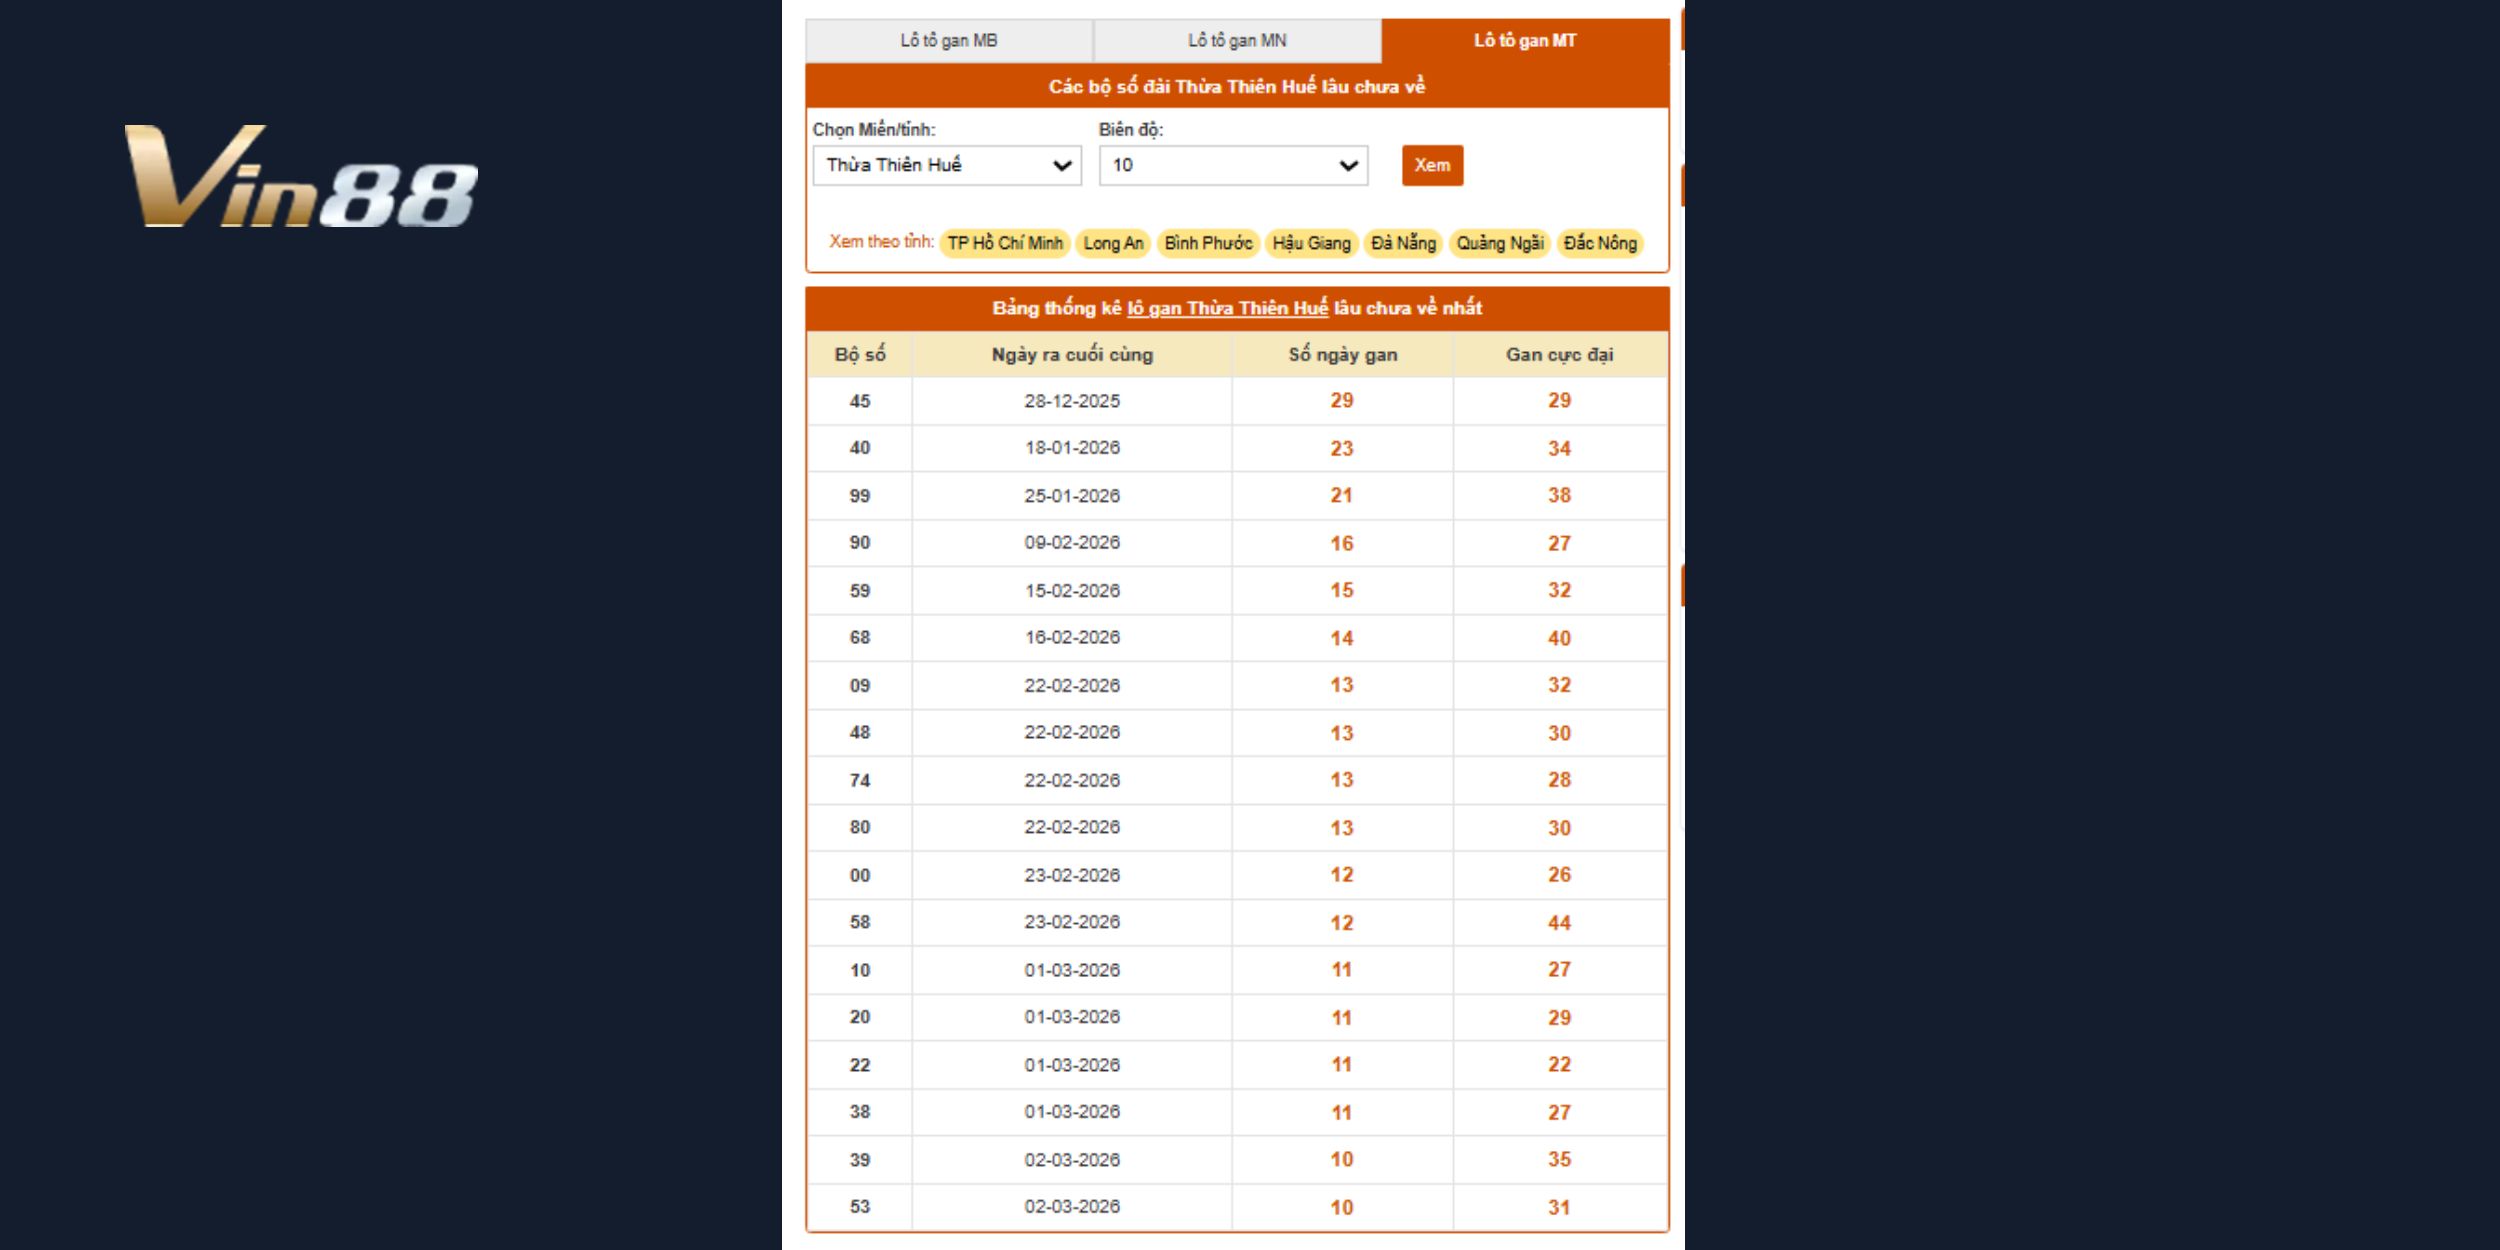This screenshot has width=2500, height=1250.
Task: Click Gan cực đại value 26
Action: point(1559,875)
